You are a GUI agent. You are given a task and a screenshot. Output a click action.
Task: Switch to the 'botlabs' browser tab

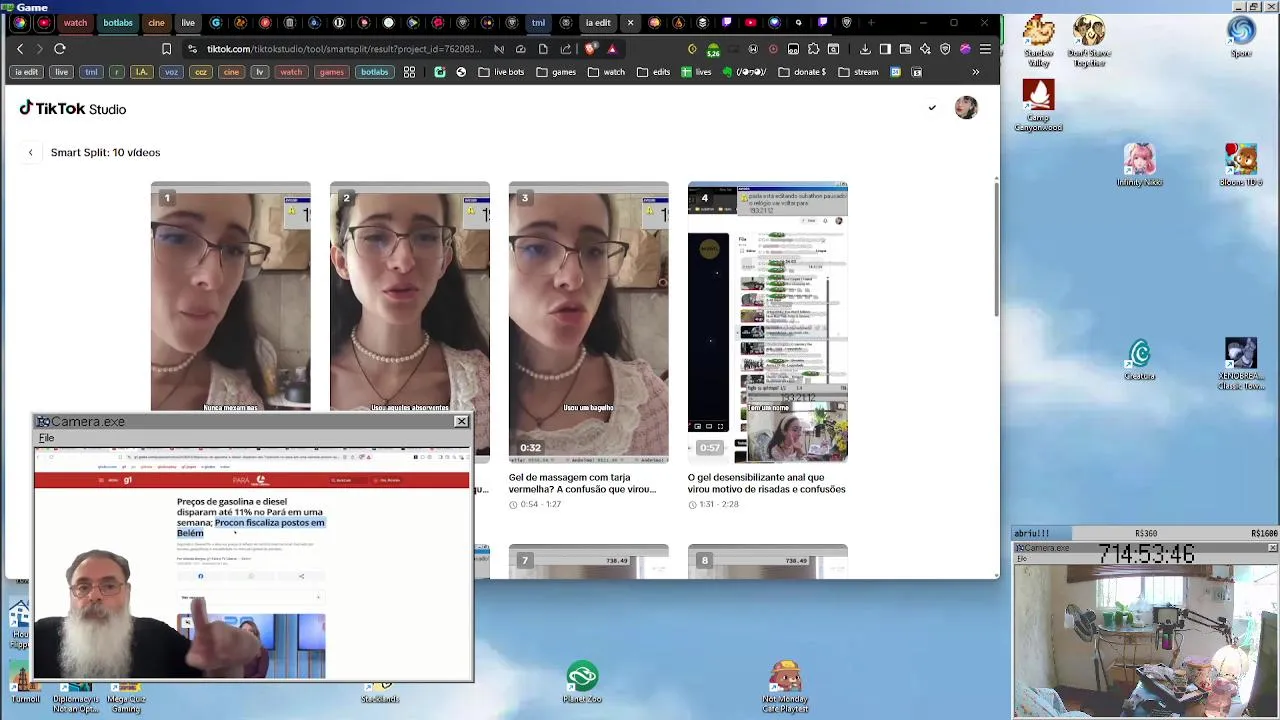(x=117, y=22)
